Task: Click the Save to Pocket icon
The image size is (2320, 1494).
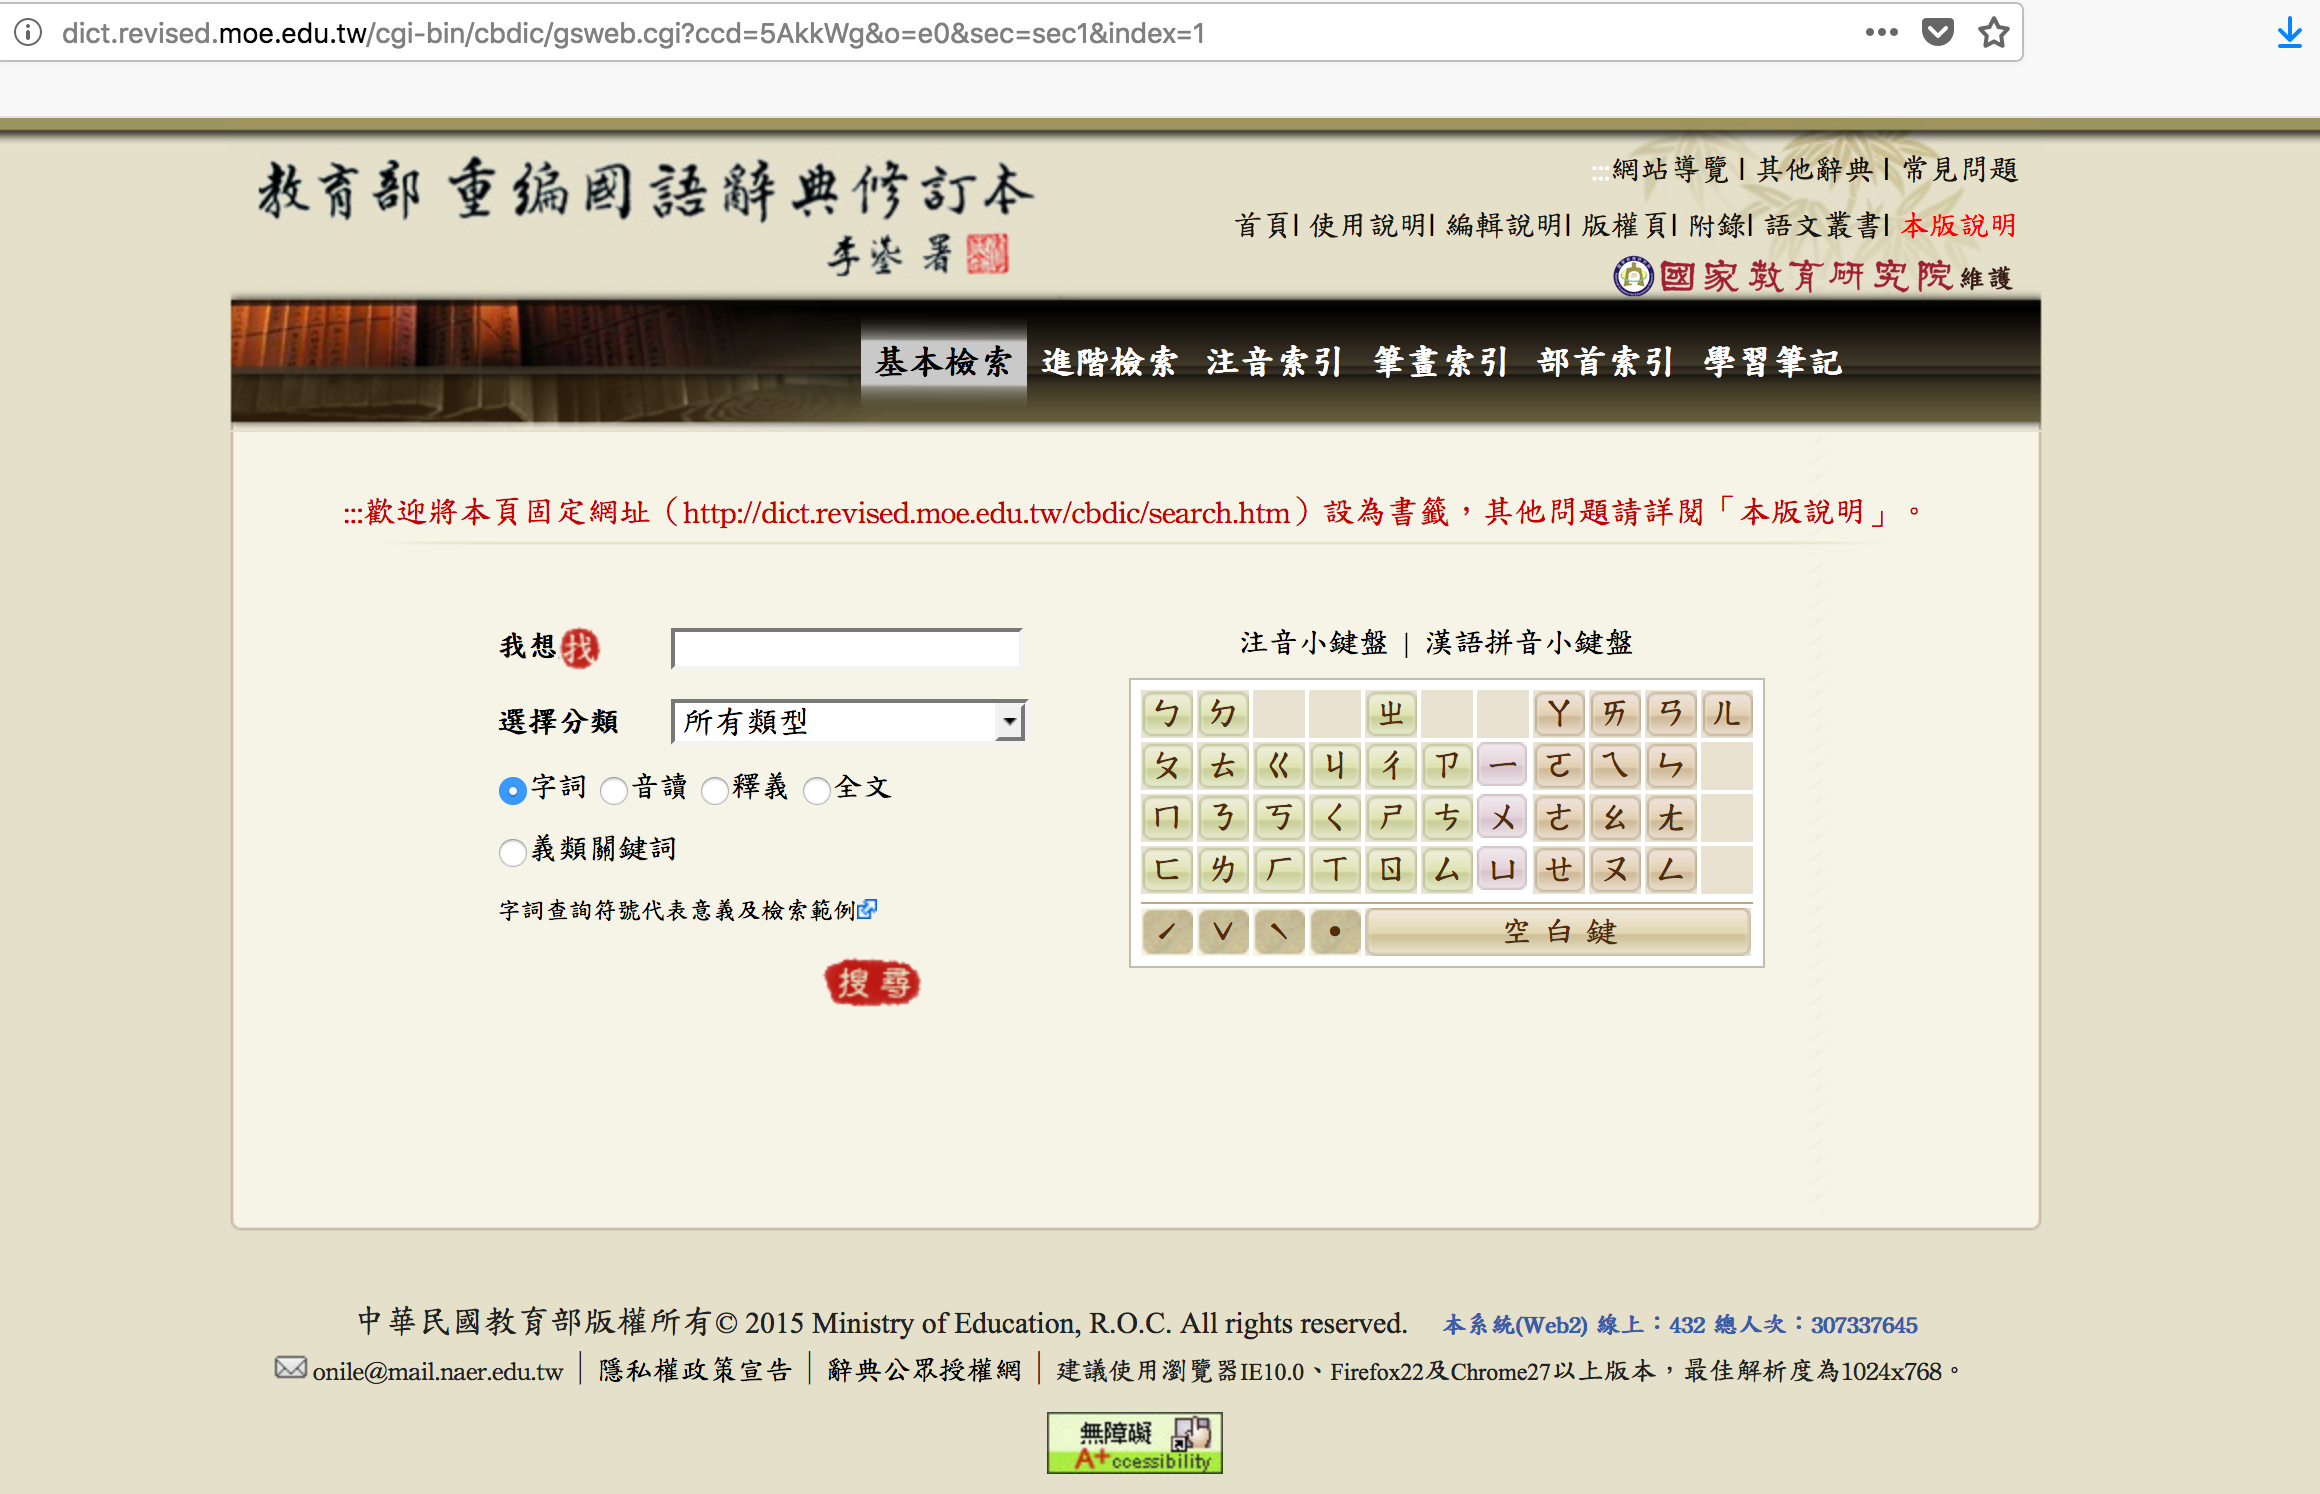Action: tap(1937, 32)
